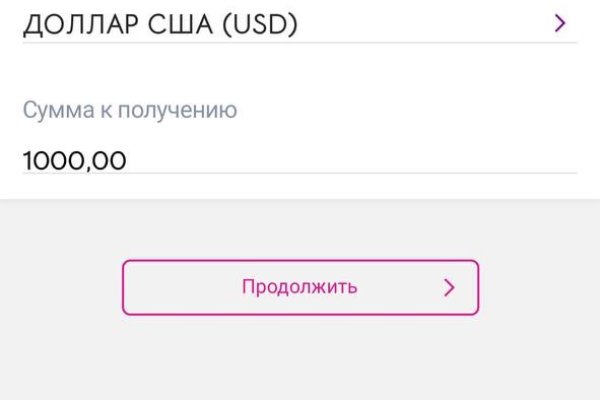Click the gray strip above the Продолжить button
The image size is (600, 400).
click(x=300, y=228)
